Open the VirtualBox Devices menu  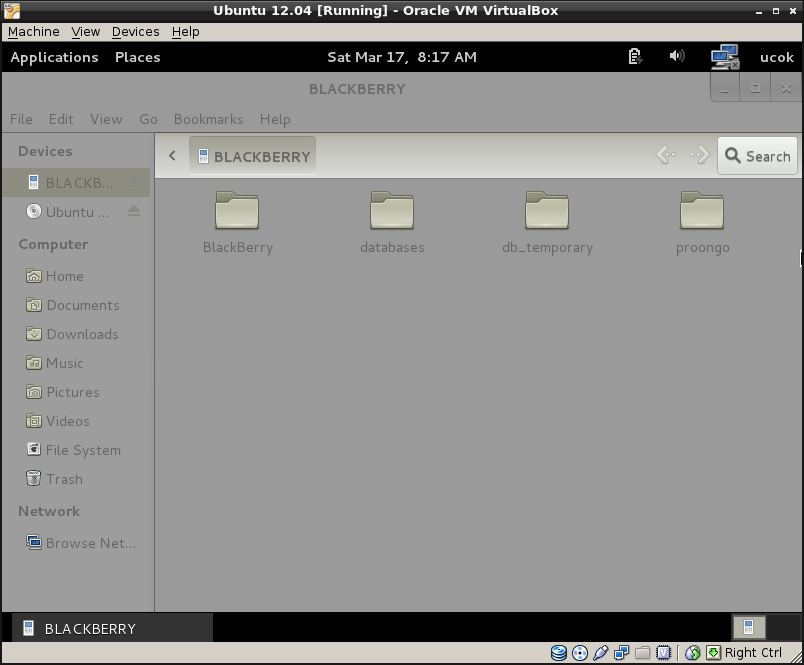pos(135,32)
